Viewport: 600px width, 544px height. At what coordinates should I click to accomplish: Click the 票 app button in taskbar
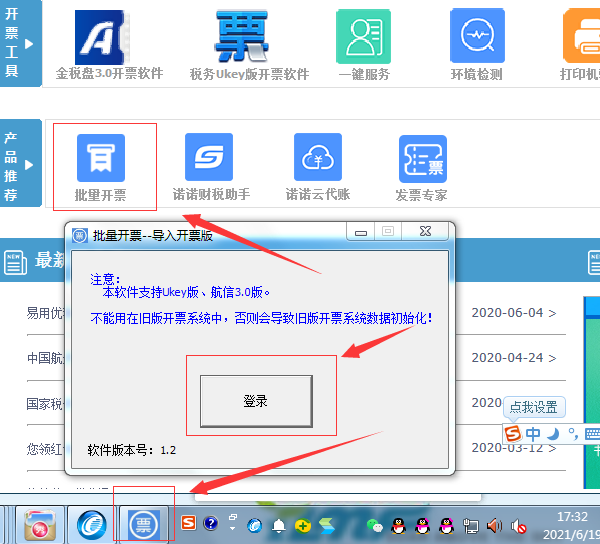(143, 524)
